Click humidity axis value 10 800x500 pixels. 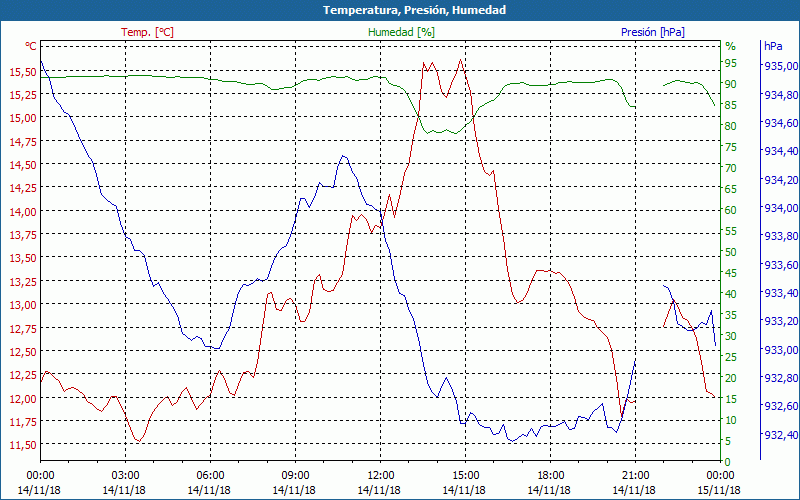point(731,420)
